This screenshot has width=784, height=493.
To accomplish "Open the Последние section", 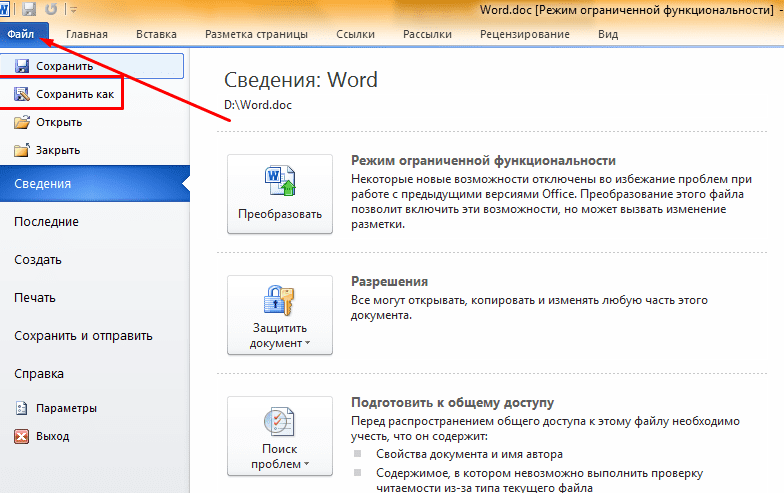I will (x=46, y=222).
